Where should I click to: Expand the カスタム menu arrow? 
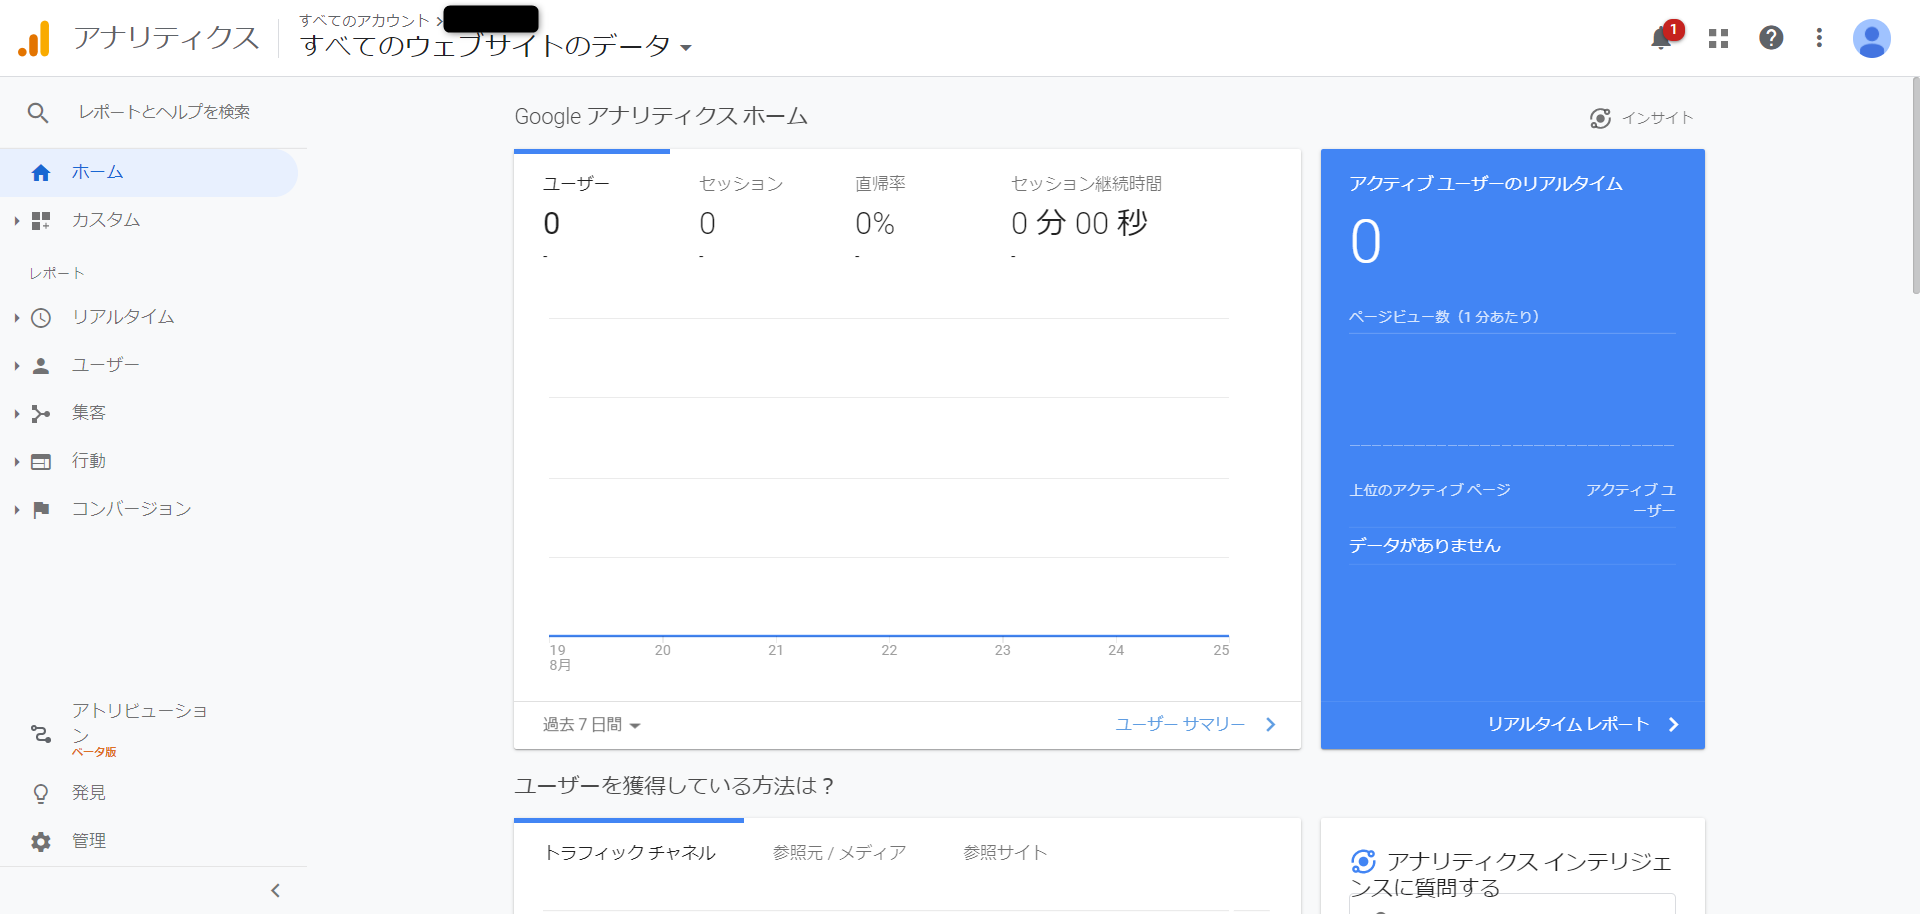[17, 221]
